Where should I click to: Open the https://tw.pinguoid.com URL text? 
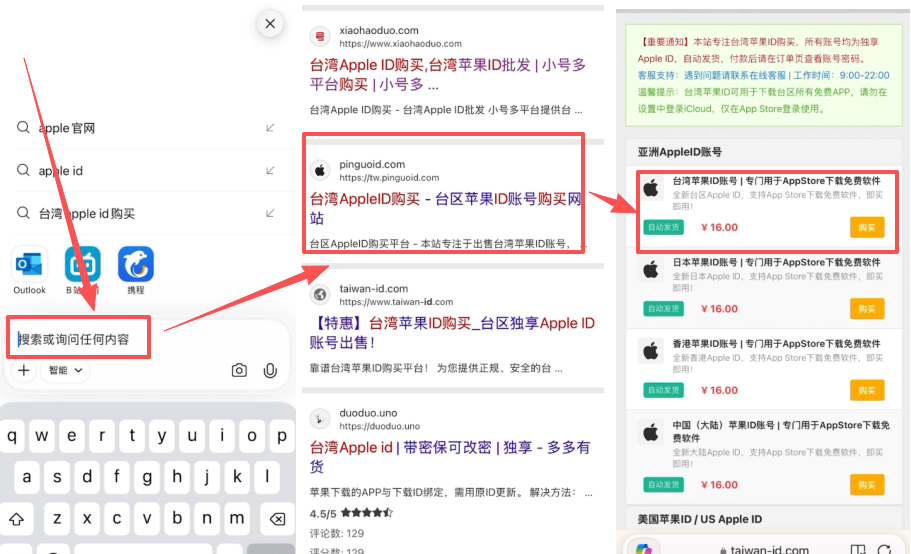(389, 178)
